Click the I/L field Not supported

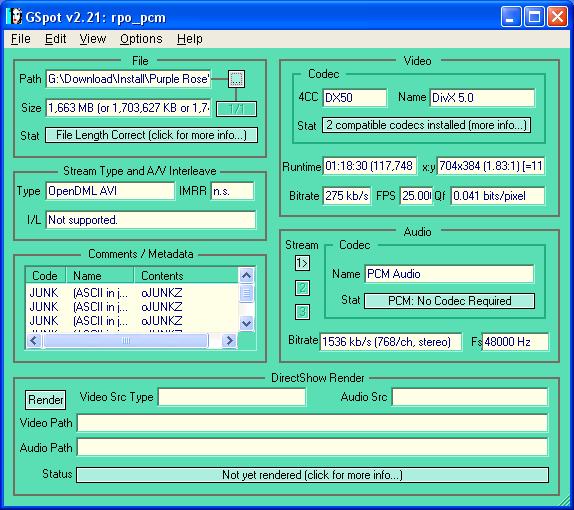coord(150,220)
